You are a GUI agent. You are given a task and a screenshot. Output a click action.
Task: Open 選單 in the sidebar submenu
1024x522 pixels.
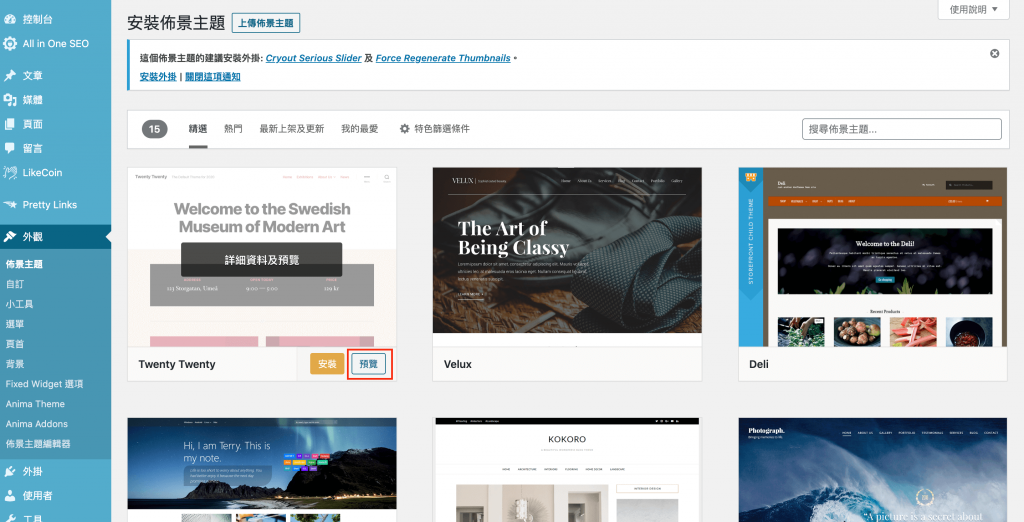coord(15,324)
